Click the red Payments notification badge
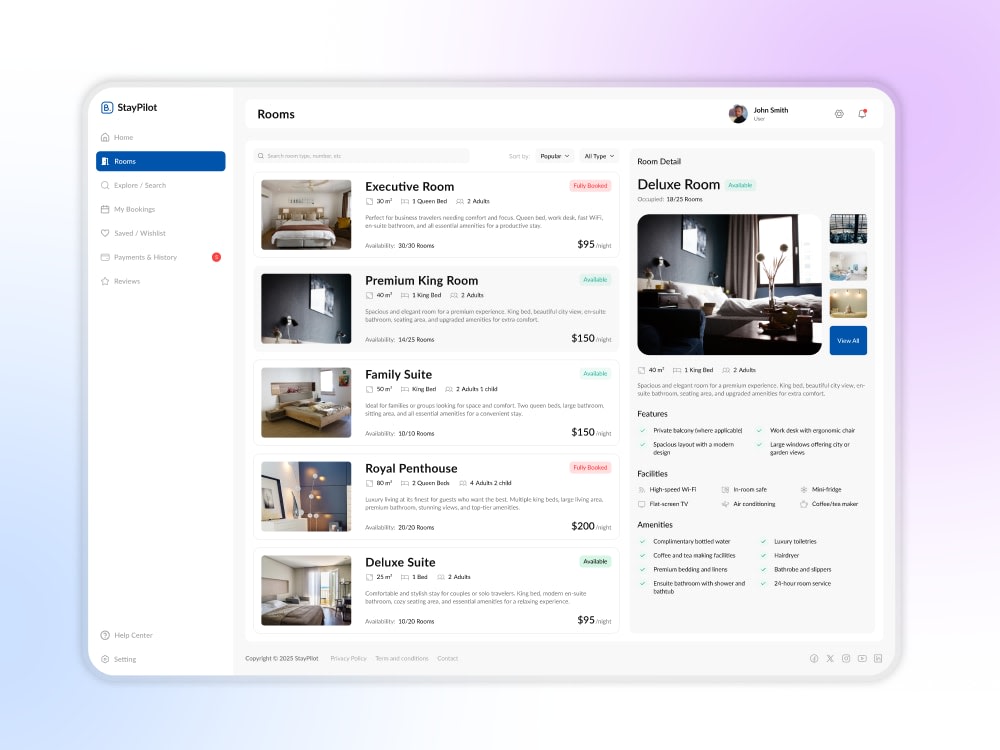The width and height of the screenshot is (1000, 750). coord(216,257)
